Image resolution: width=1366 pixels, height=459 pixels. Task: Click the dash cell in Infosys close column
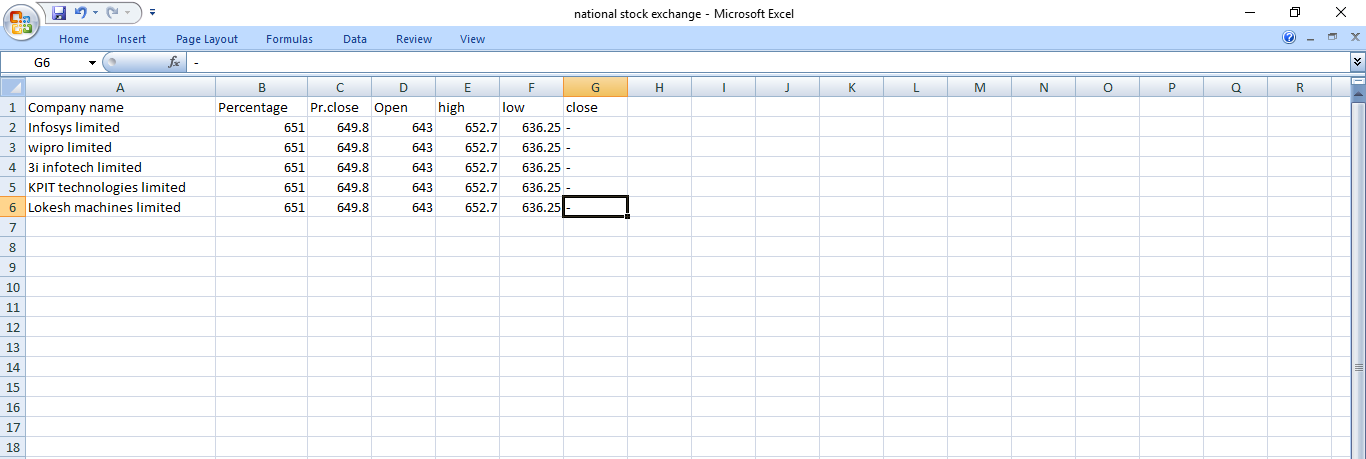click(596, 127)
